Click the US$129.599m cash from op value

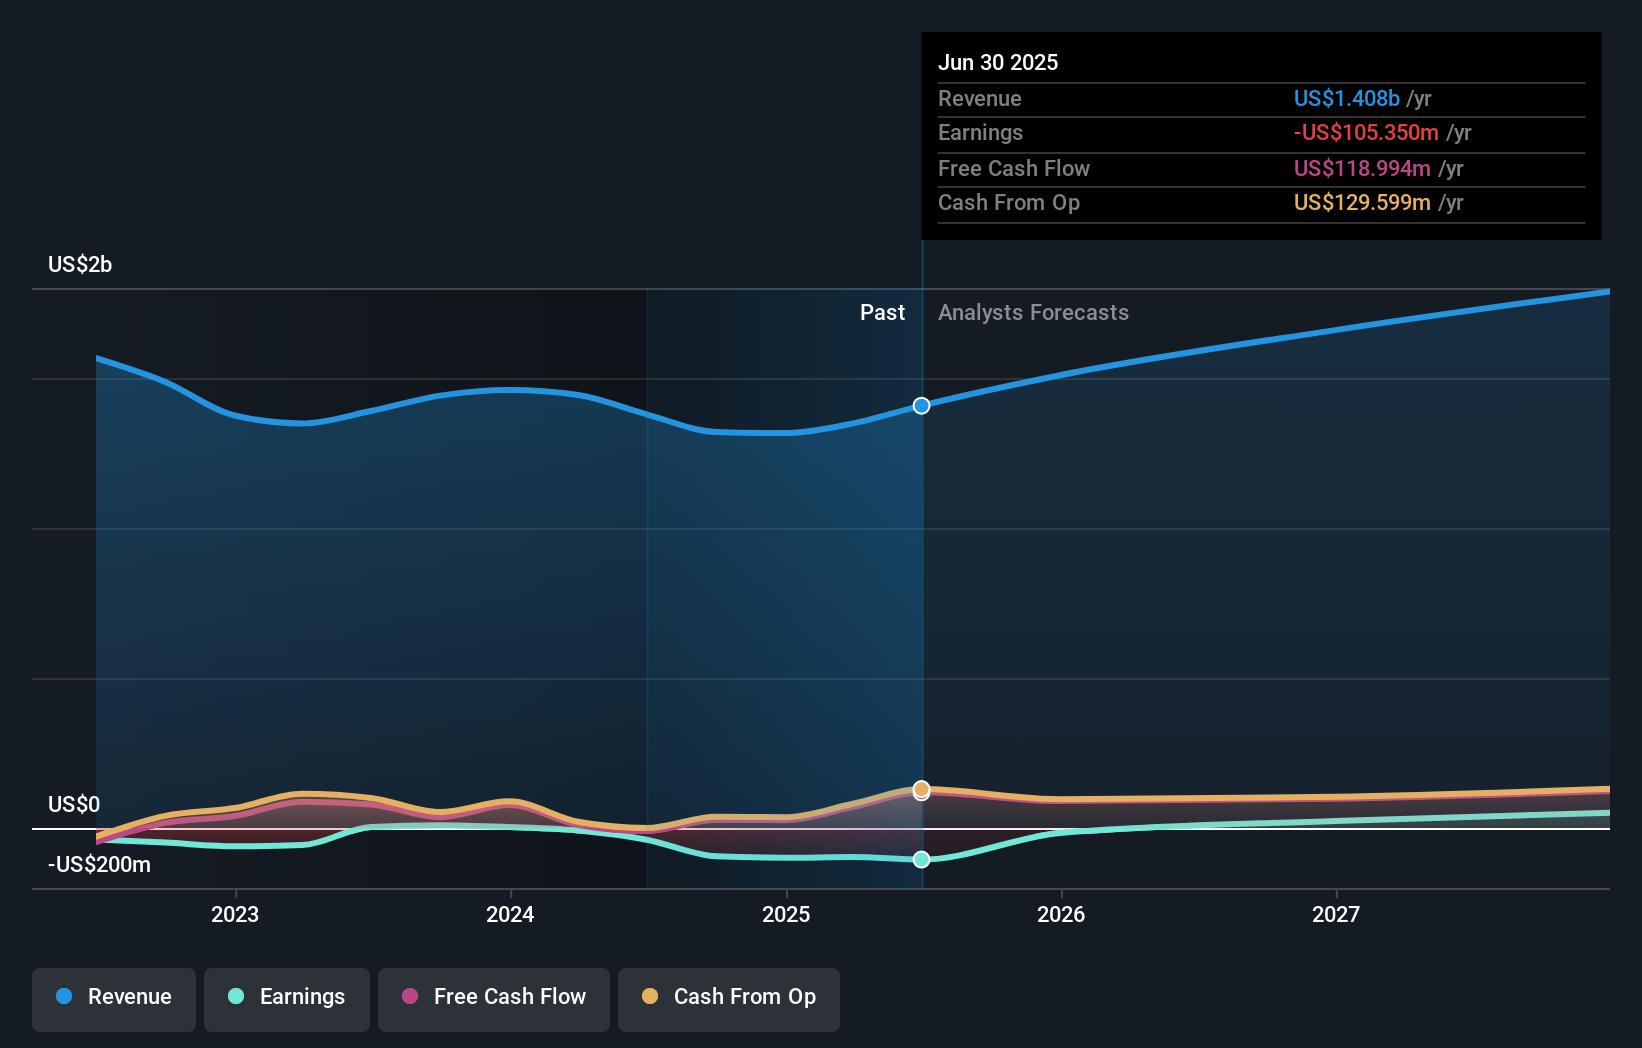coord(1362,202)
